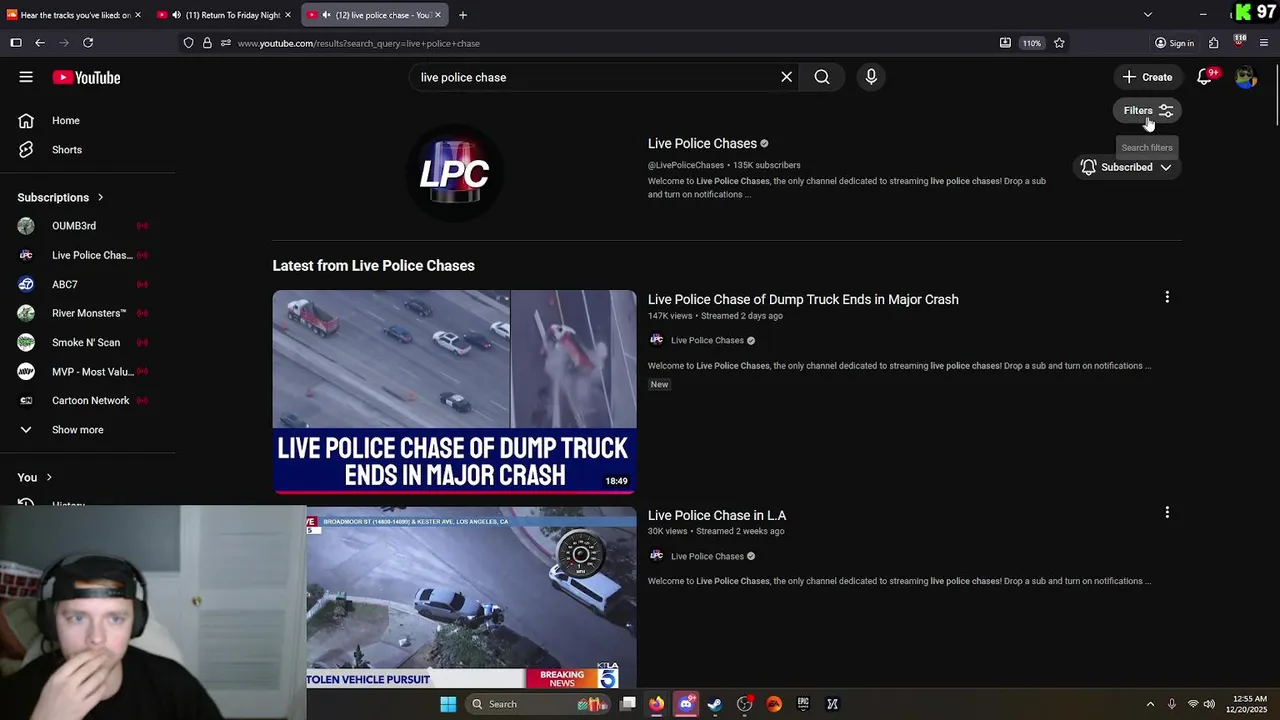Open options for the Dump Truck video
1280x720 pixels.
(x=1167, y=297)
